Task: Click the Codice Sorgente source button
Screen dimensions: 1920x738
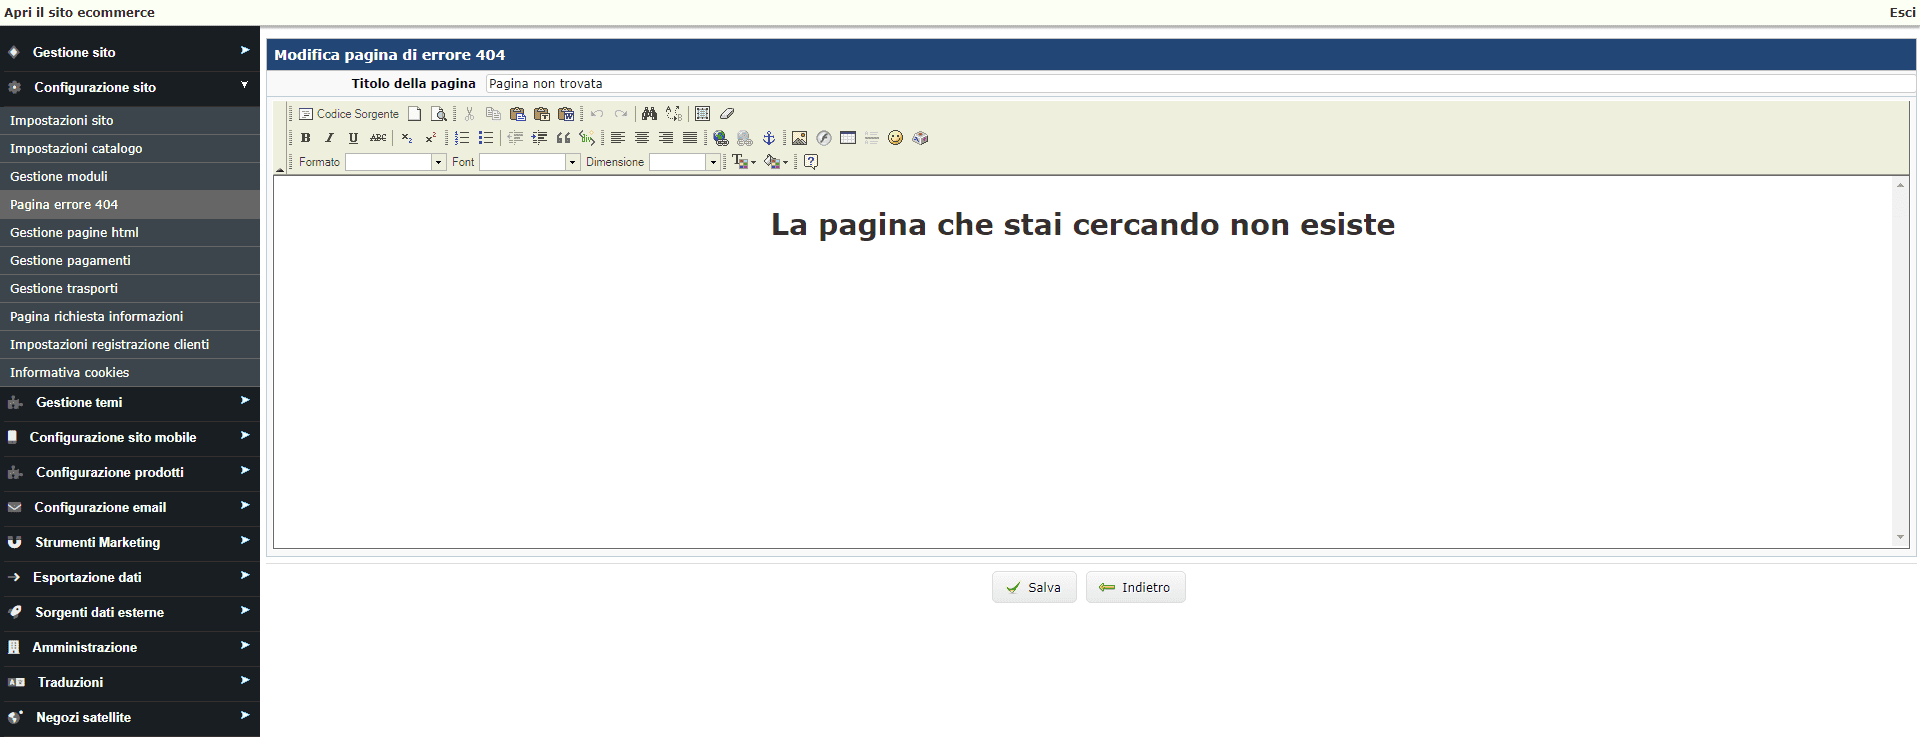Action: [x=349, y=114]
